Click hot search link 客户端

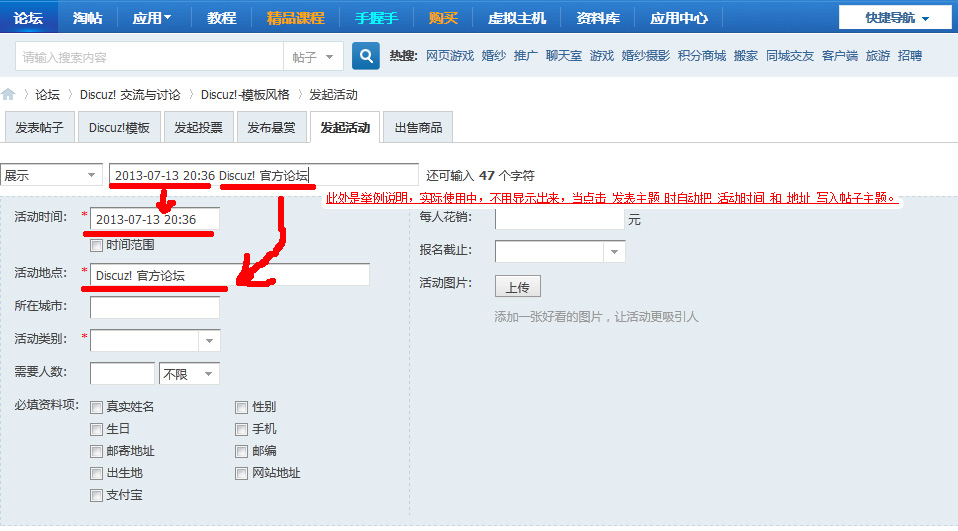(x=839, y=56)
